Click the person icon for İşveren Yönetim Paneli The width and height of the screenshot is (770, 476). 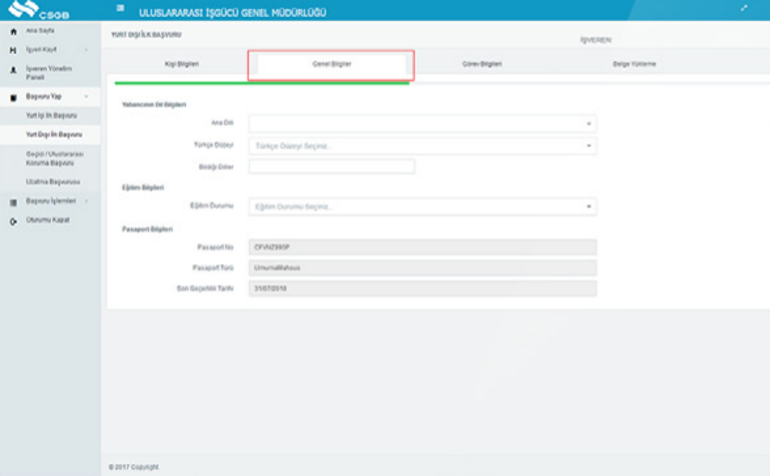coord(13,68)
